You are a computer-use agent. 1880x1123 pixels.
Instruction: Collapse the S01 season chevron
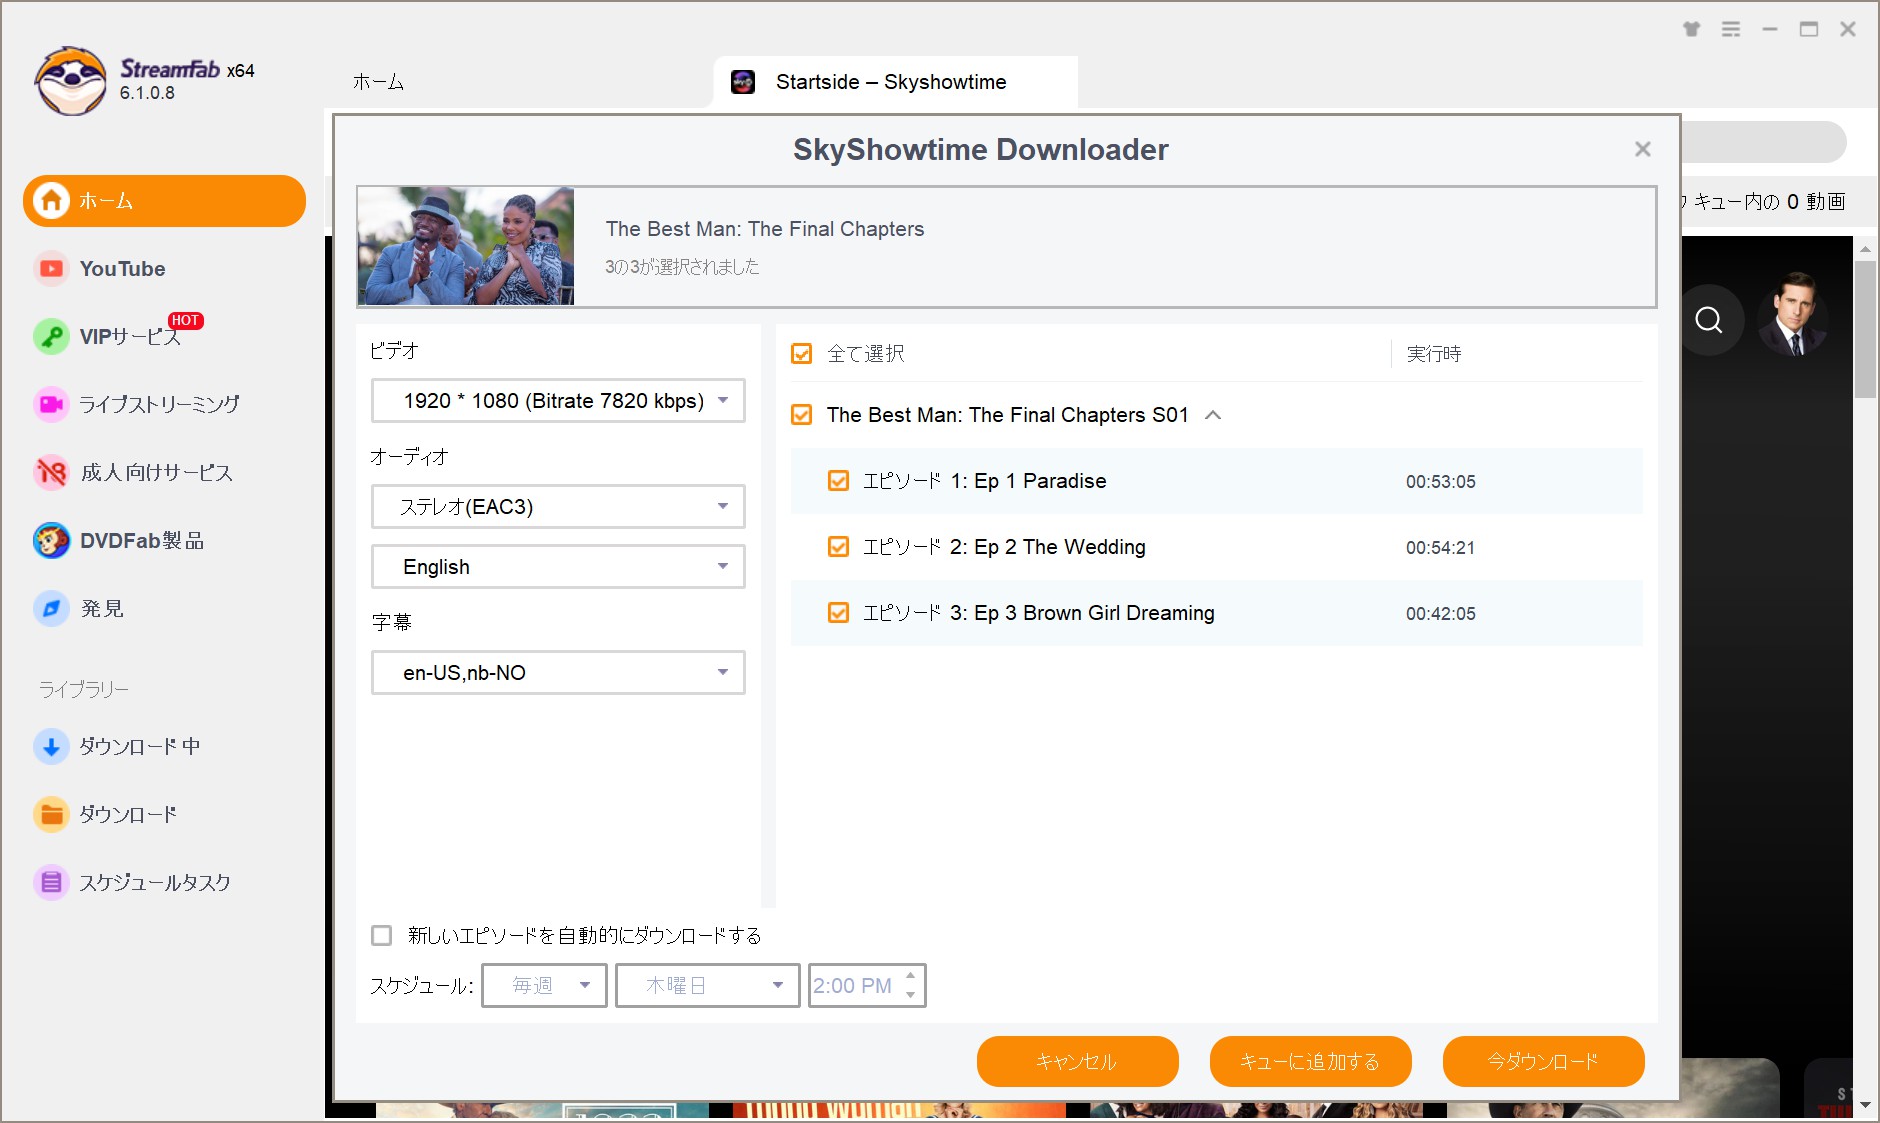1213,415
